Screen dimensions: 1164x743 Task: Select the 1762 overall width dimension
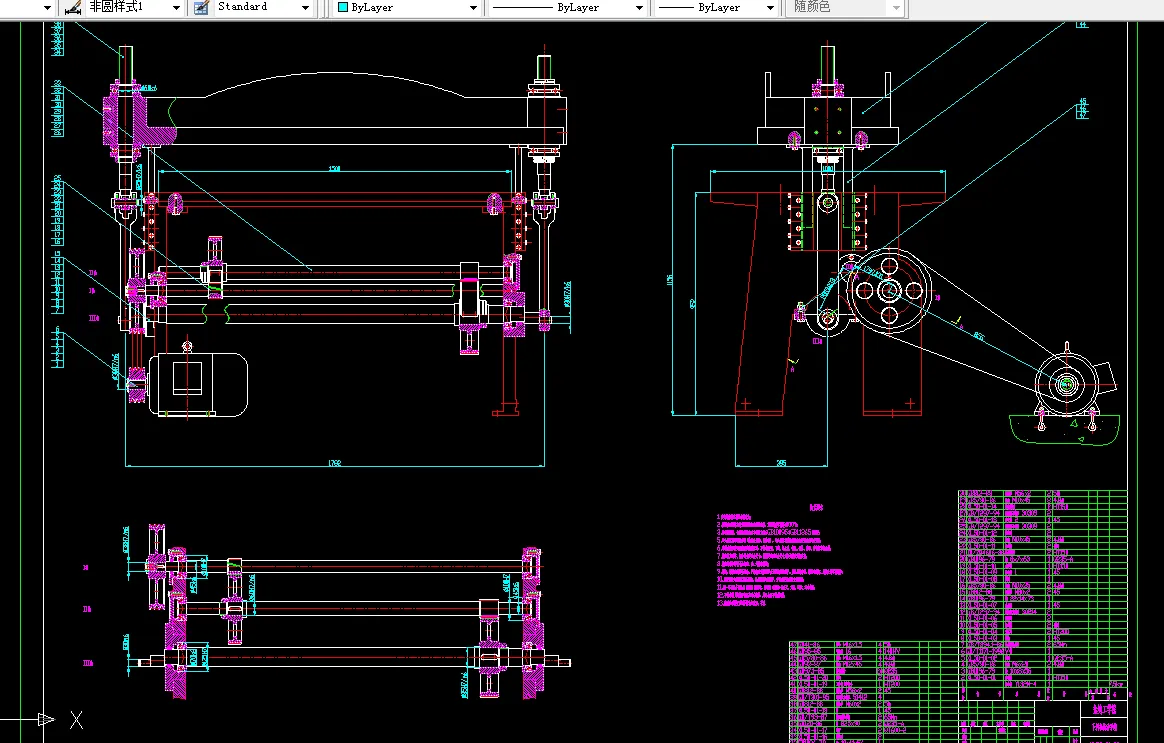point(334,463)
